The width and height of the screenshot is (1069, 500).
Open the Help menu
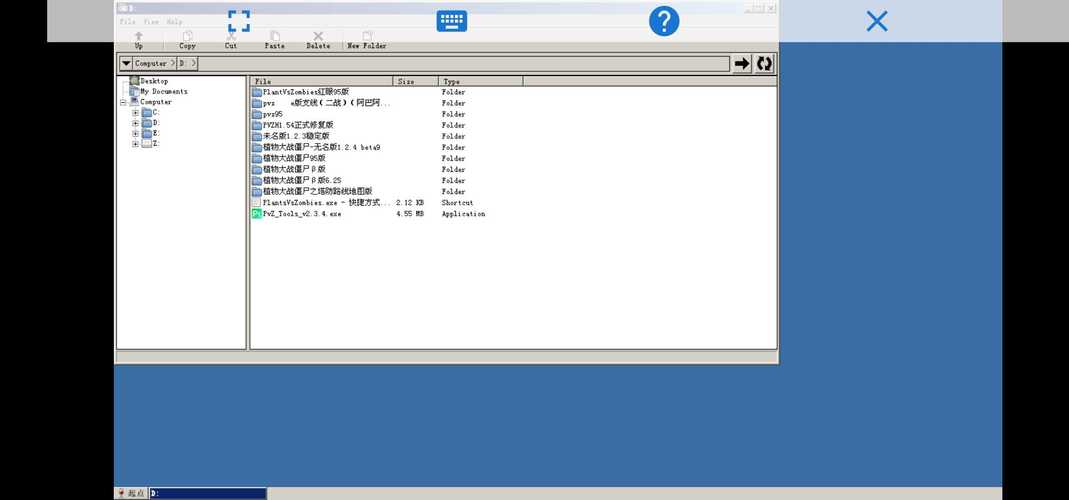pyautogui.click(x=175, y=22)
